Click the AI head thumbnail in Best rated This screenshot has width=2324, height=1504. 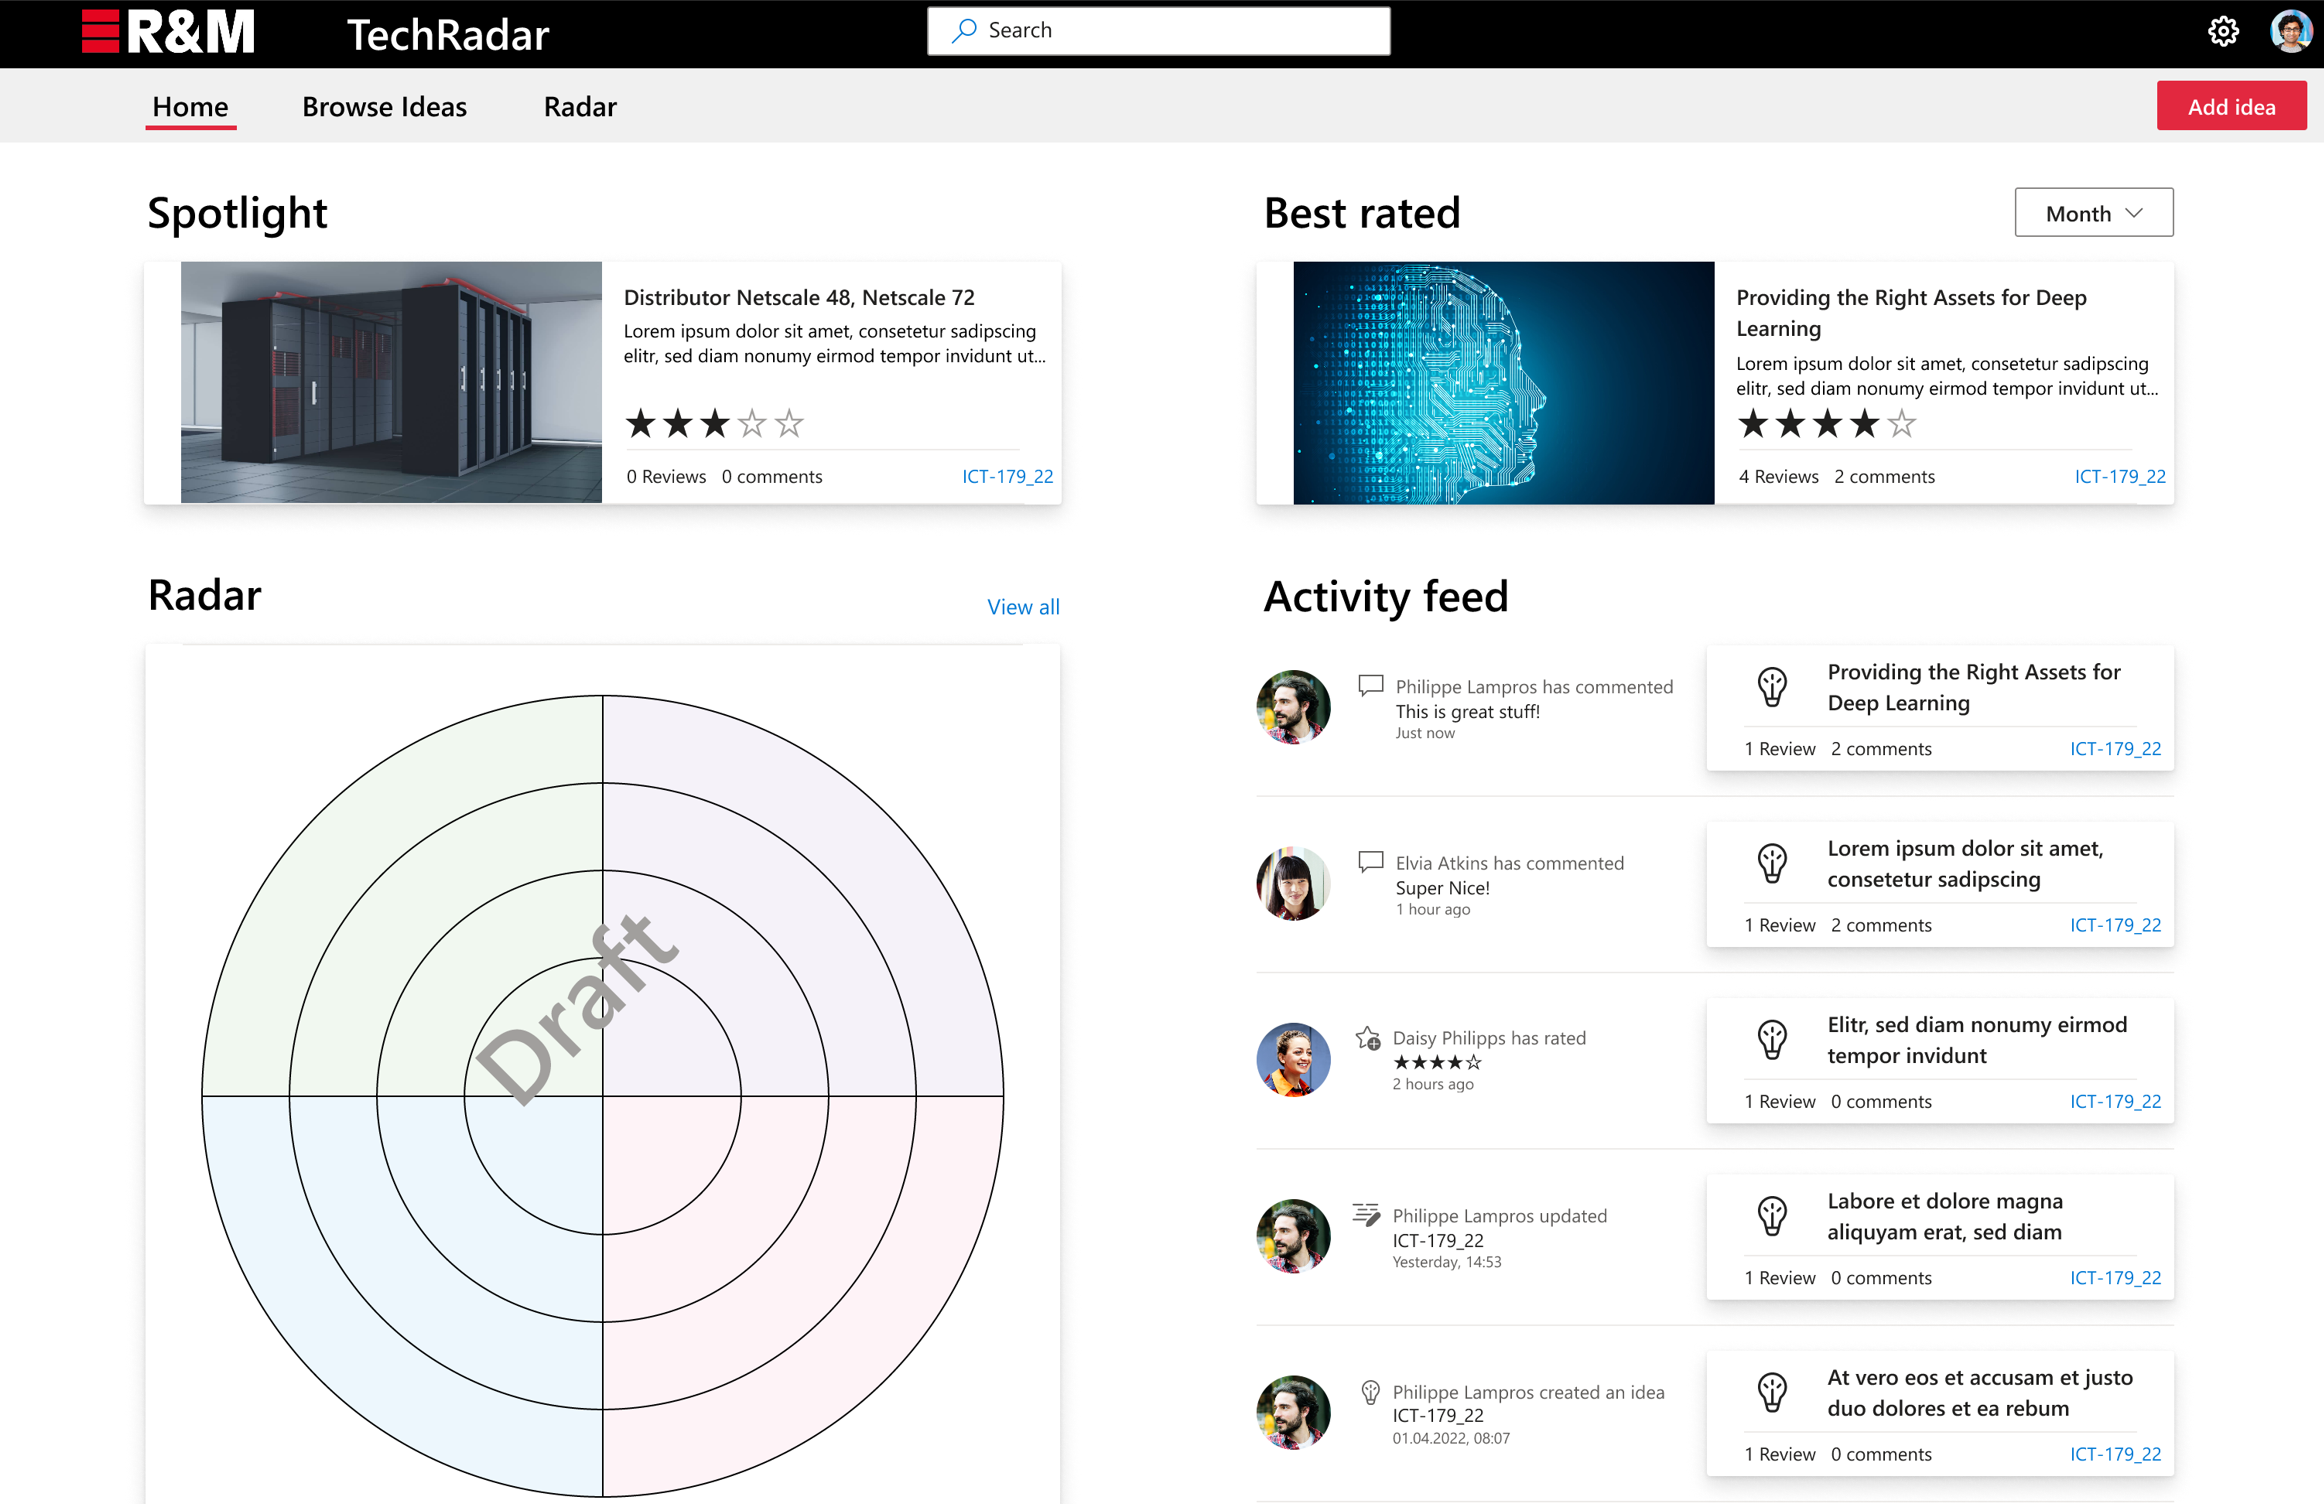1503,382
